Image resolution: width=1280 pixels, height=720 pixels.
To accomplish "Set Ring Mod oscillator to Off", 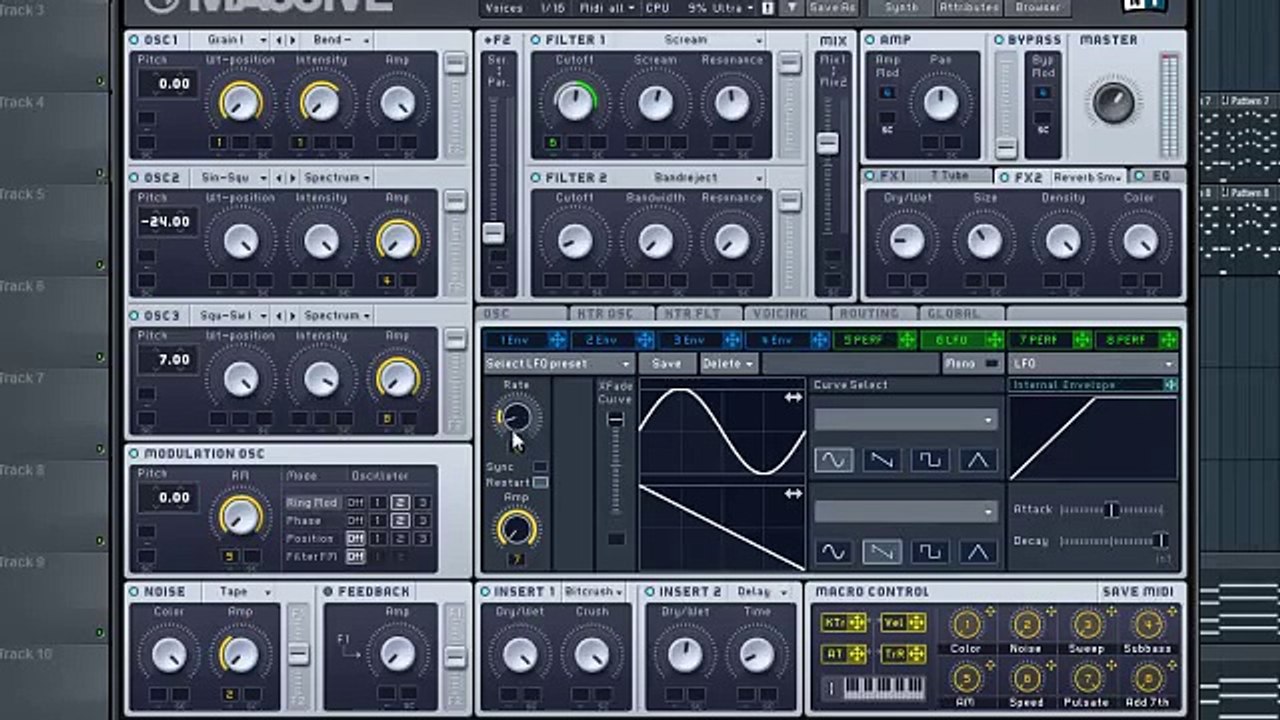I will [355, 503].
